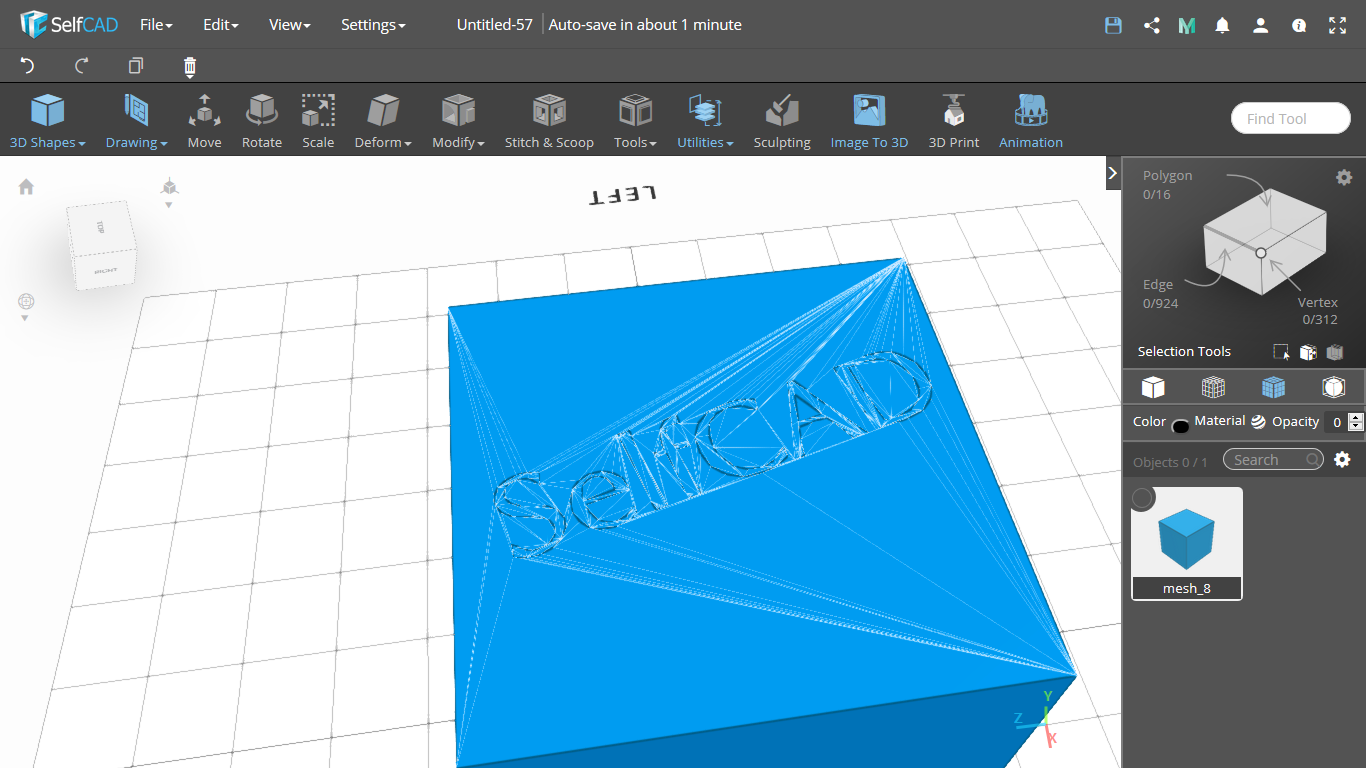Switch to solid plus wireframe mode
Screen dimensions: 1366x768
[1273, 387]
